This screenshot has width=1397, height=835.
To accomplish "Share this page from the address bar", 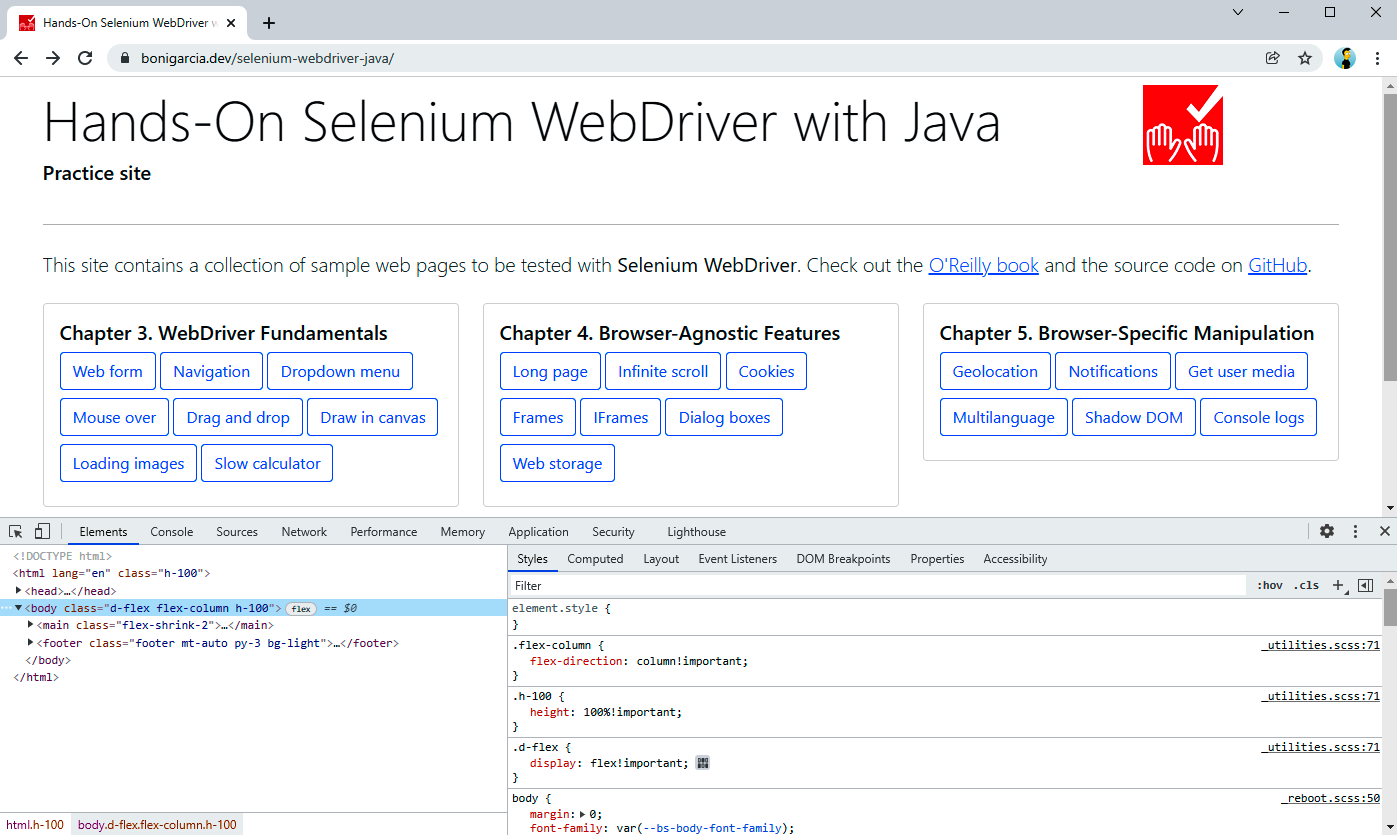I will click(1272, 58).
